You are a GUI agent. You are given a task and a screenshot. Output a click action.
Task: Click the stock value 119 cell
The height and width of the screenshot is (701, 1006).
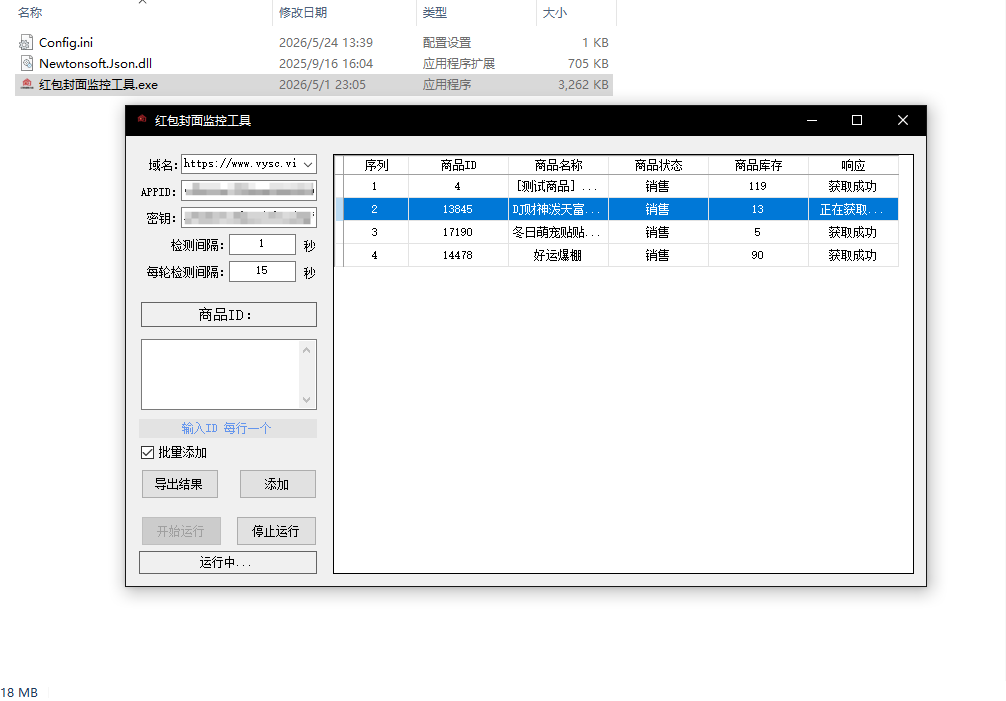(x=758, y=186)
